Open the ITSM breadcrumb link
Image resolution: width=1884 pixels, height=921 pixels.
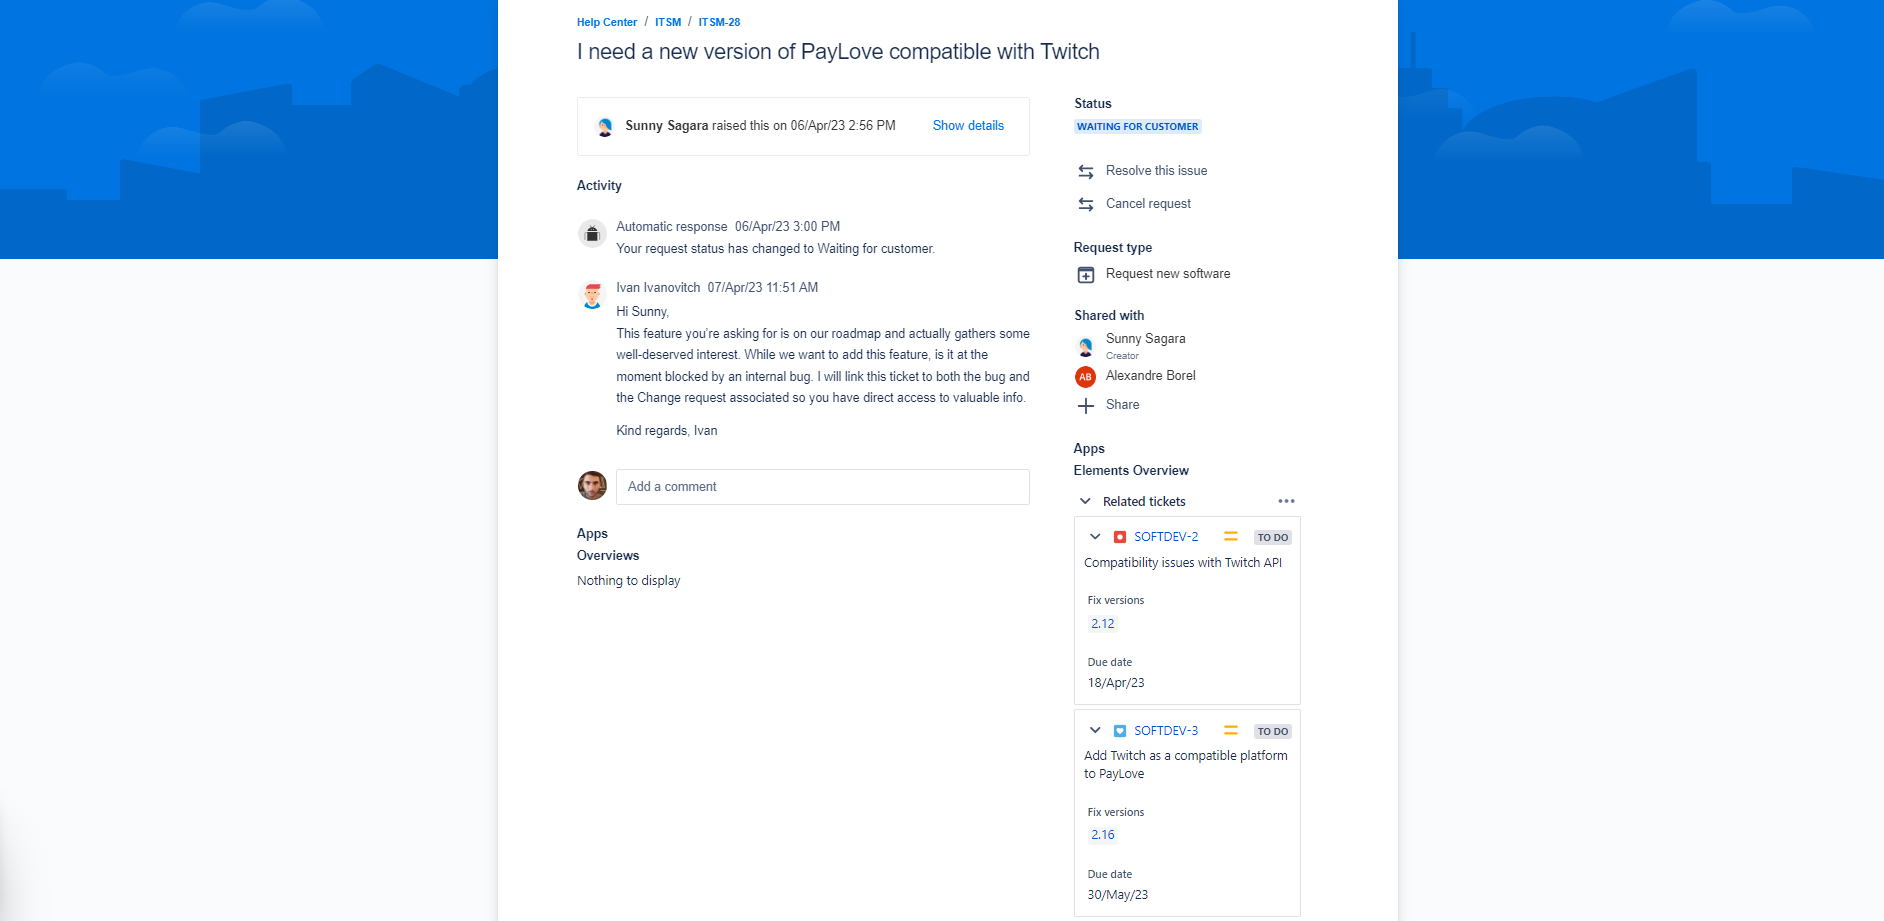(668, 22)
